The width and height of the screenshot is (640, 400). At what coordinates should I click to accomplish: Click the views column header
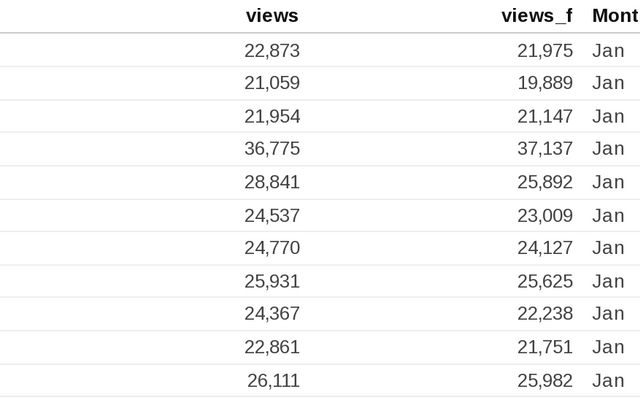(272, 16)
